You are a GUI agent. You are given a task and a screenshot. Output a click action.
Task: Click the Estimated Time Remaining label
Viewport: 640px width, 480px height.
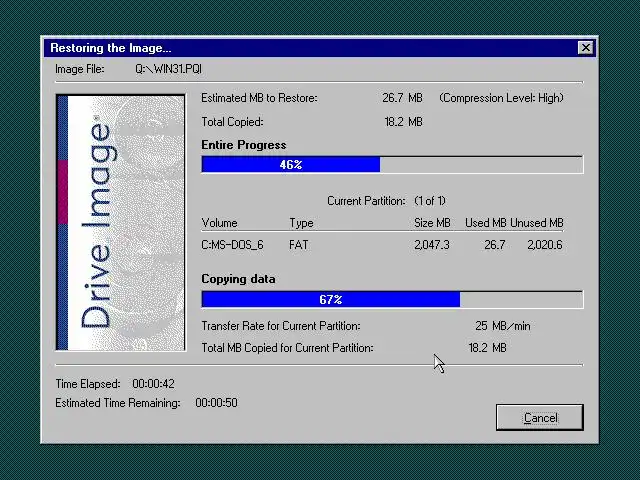pos(118,403)
